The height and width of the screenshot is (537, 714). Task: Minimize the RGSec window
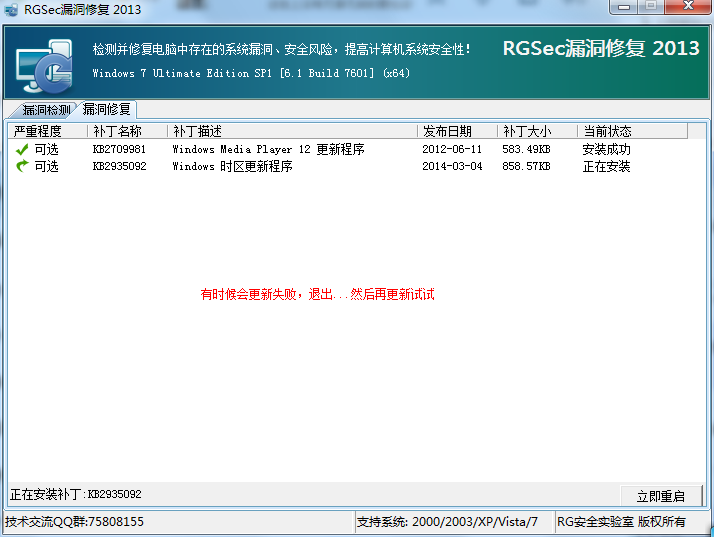pyautogui.click(x=624, y=7)
